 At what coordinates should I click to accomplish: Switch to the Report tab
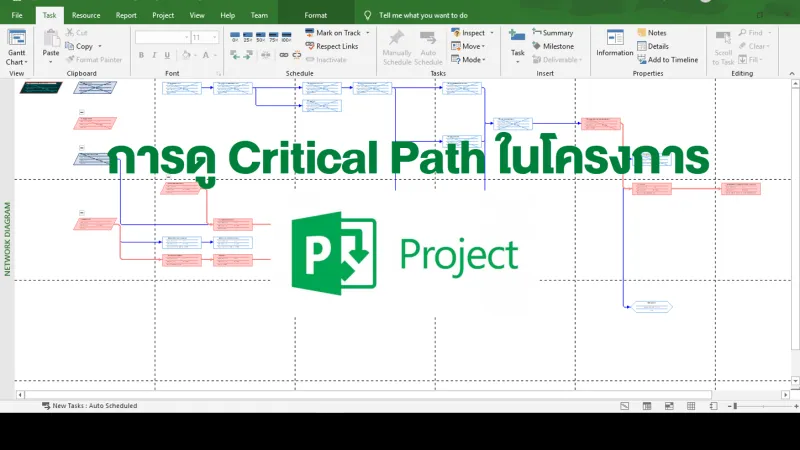[x=126, y=15]
